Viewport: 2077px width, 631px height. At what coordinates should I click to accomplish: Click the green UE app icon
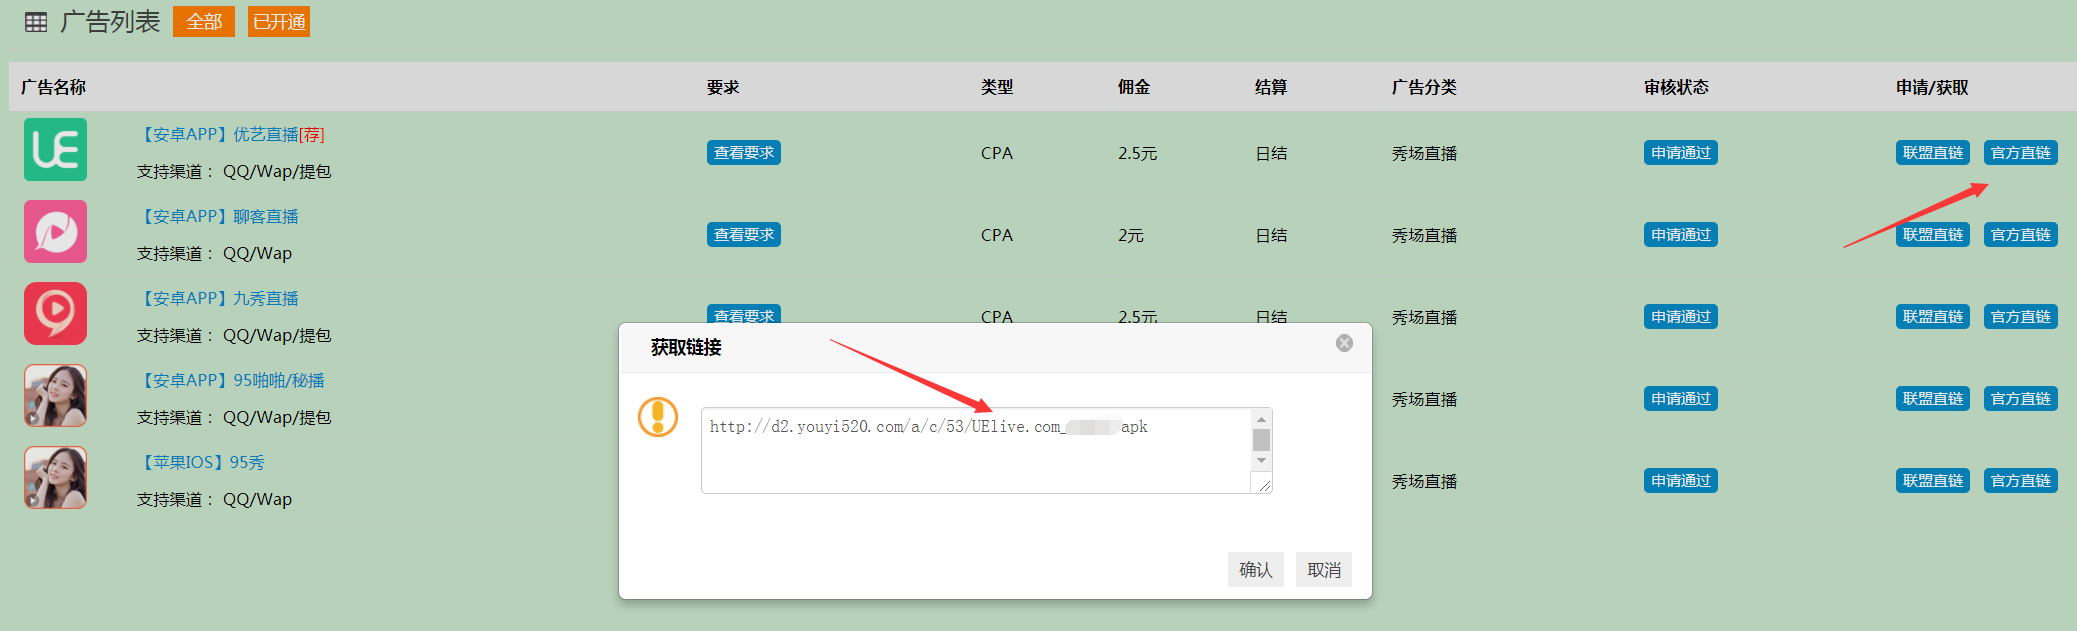coord(56,150)
